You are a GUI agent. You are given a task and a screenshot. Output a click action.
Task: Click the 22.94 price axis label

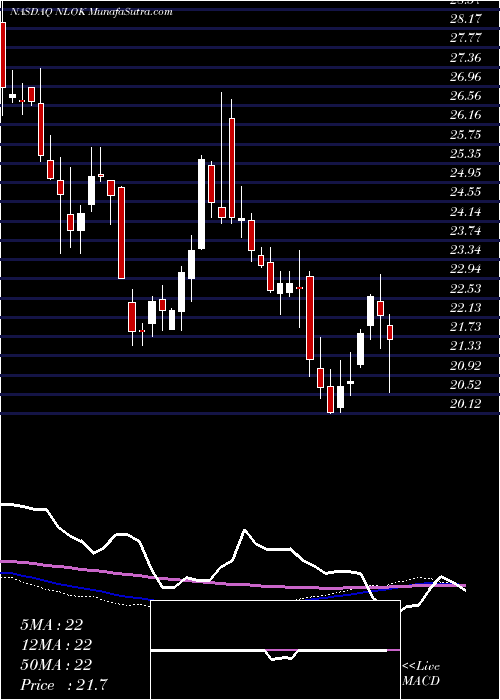pos(466,270)
